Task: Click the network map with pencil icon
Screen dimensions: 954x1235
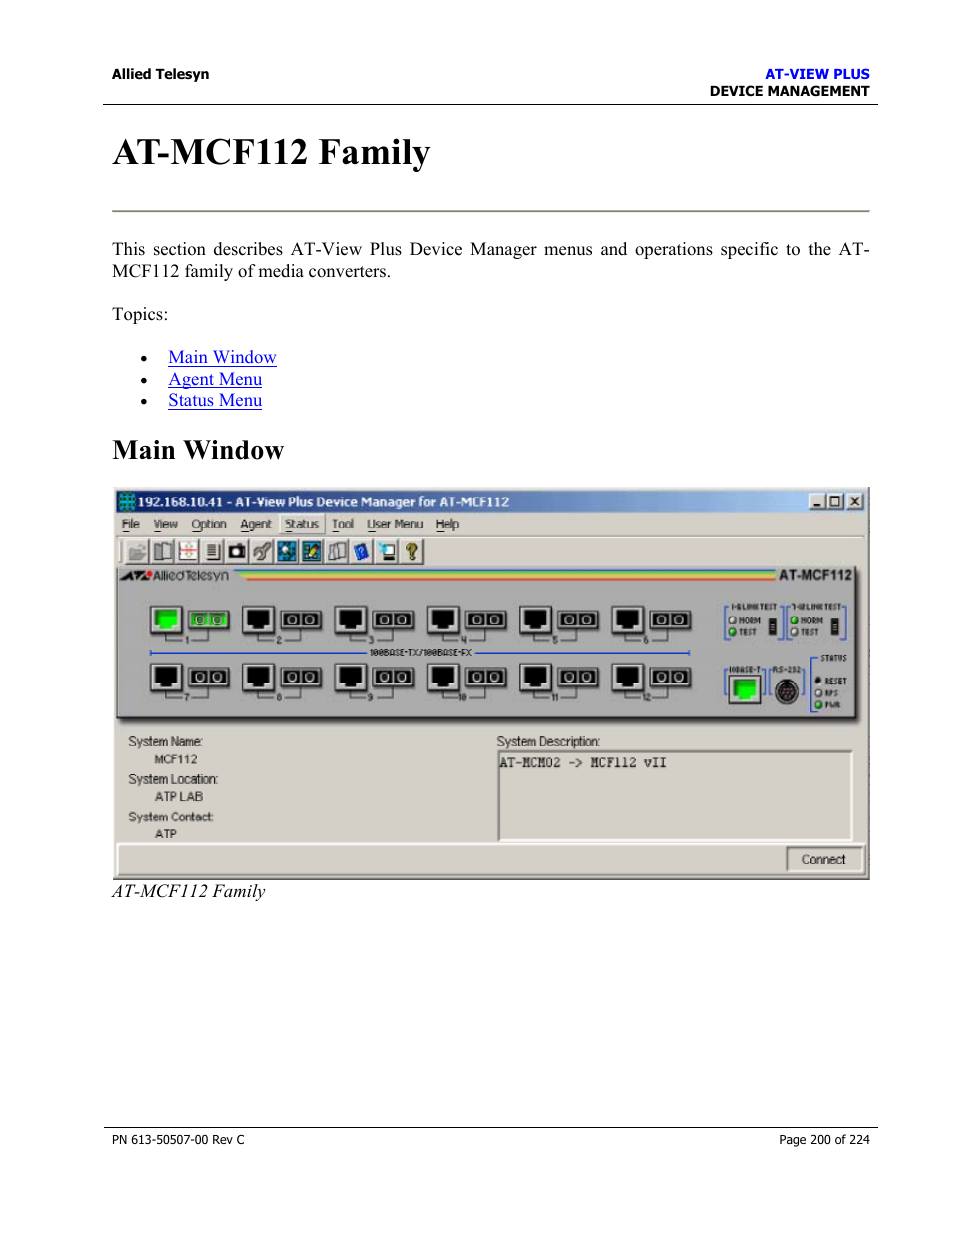Action: (x=312, y=551)
